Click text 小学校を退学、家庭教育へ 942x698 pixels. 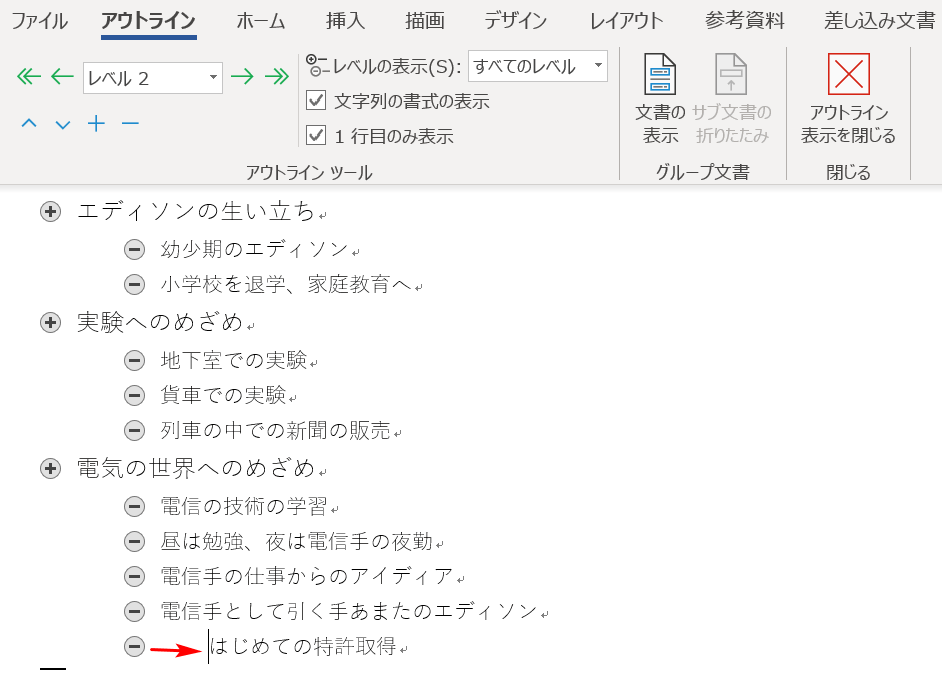[286, 284]
